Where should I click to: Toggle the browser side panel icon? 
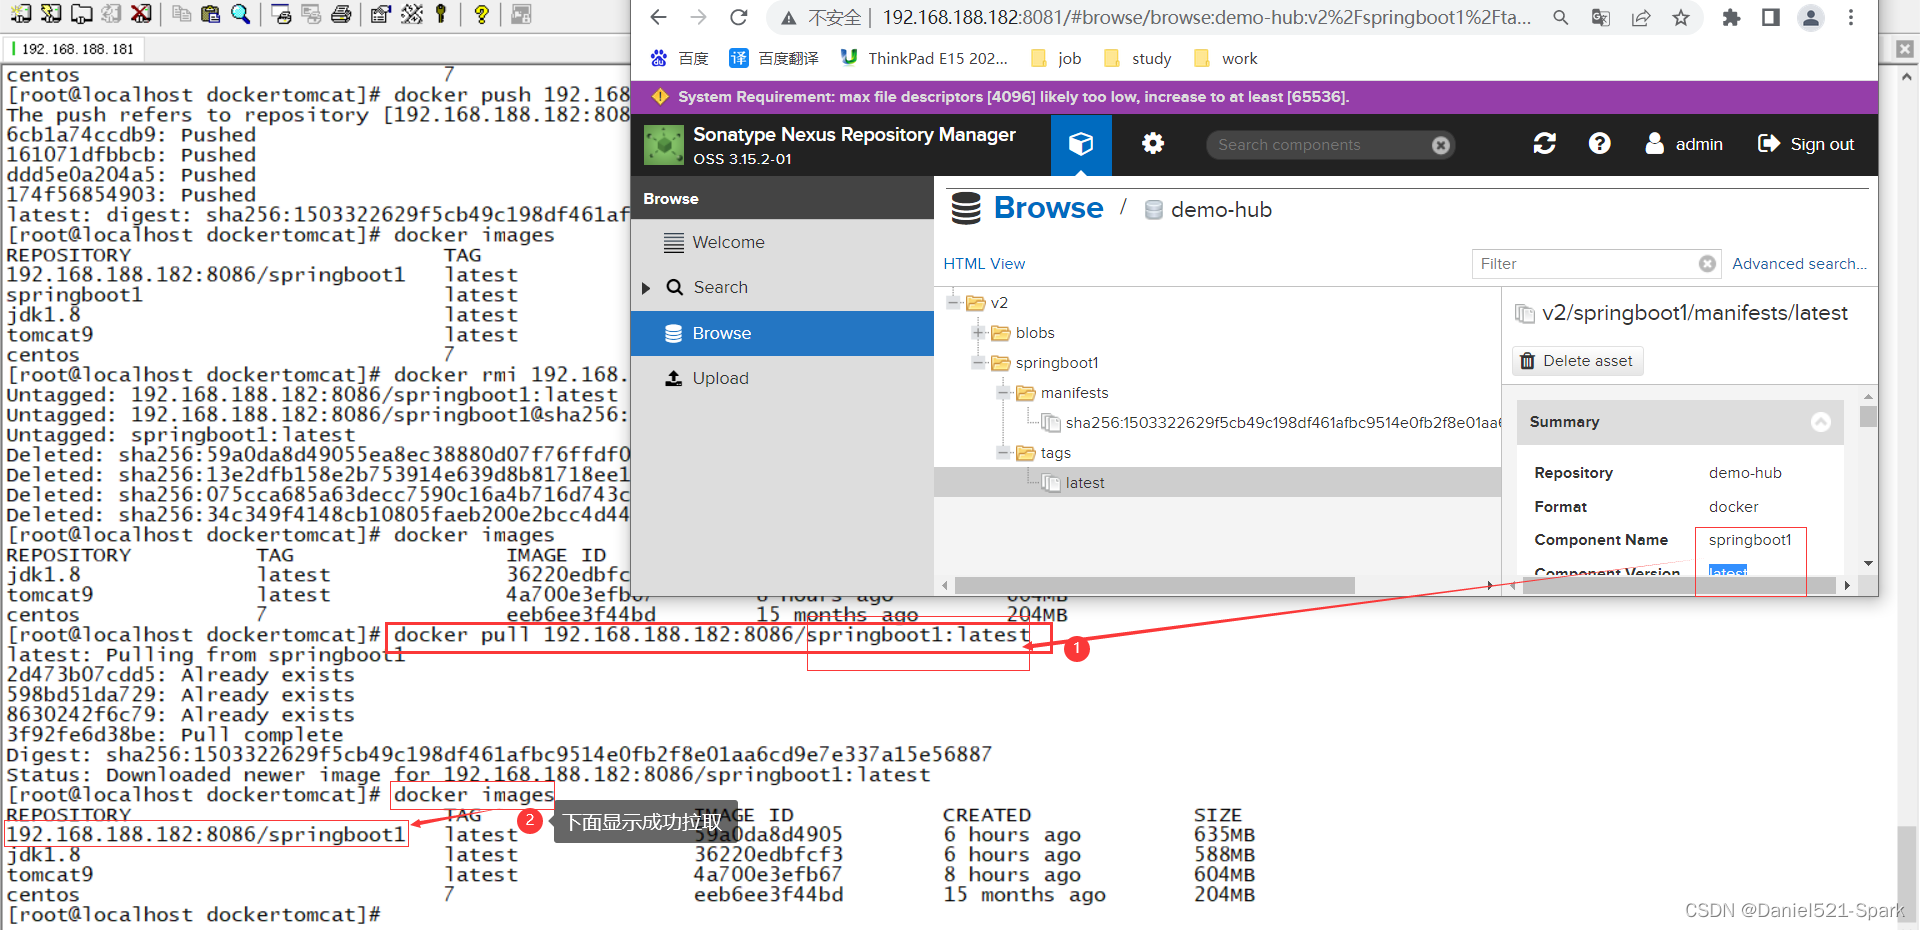[x=1771, y=17]
